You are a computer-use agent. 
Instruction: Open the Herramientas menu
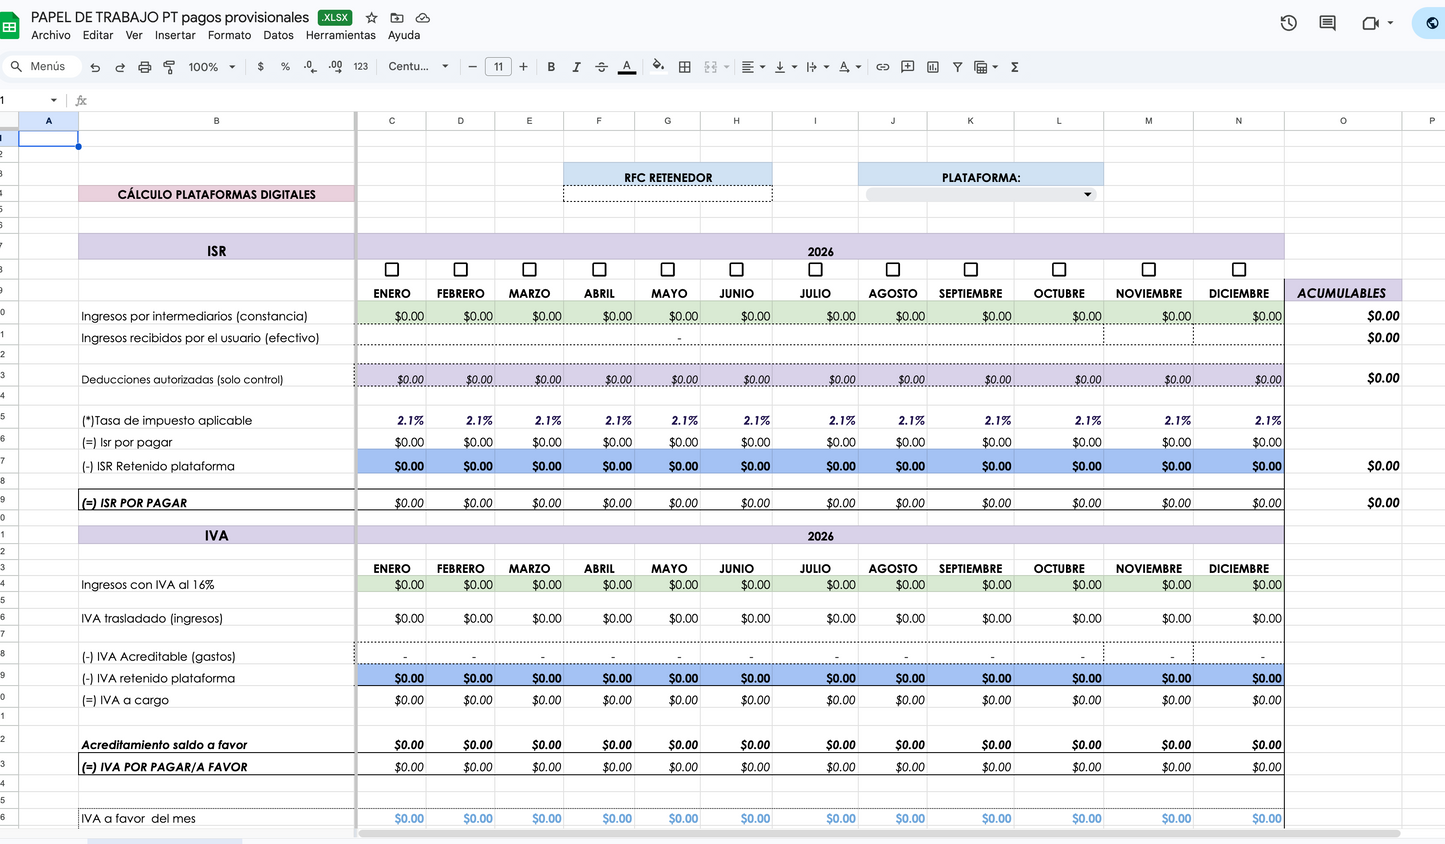pos(341,35)
